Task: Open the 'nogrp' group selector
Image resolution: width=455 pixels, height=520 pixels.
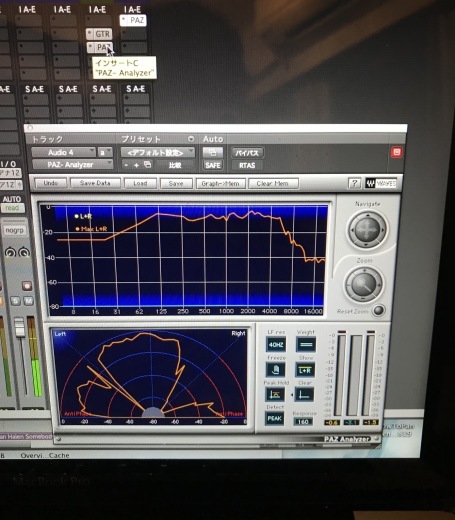Action: click(x=14, y=230)
